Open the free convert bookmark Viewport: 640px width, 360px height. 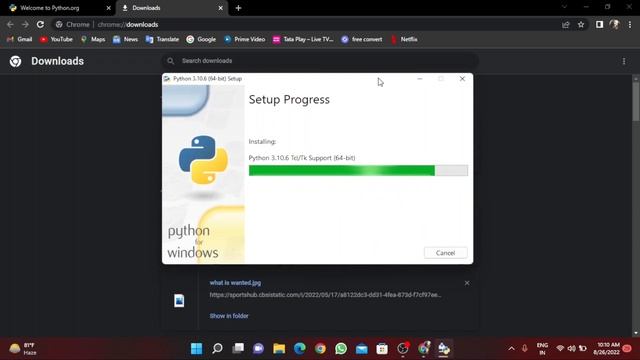pos(362,39)
